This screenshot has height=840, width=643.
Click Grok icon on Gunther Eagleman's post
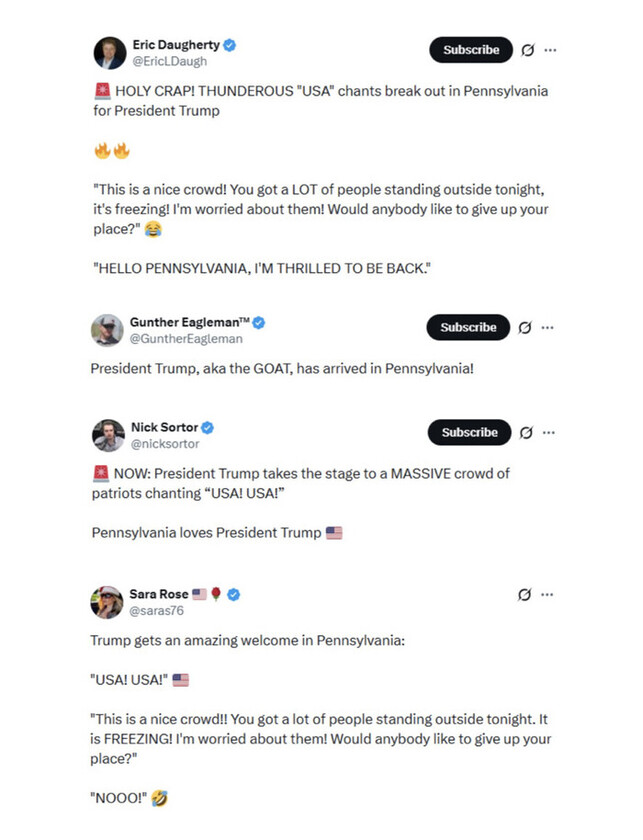pos(525,327)
